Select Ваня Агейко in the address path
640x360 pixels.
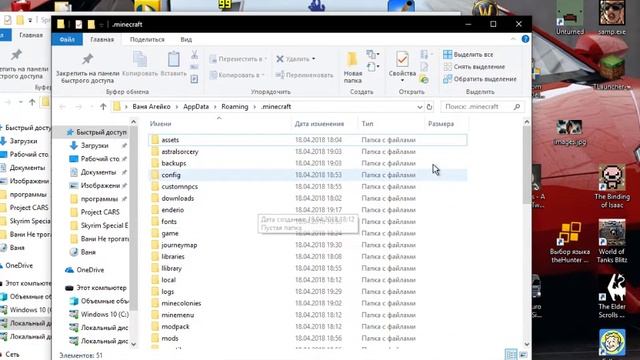pos(151,107)
